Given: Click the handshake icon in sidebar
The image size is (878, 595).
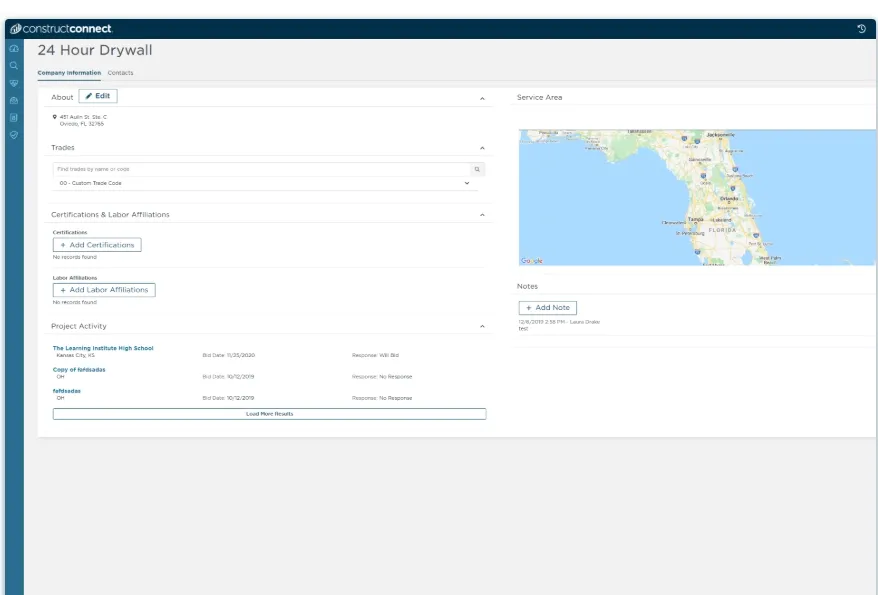Looking at the screenshot, I should coord(14,83).
